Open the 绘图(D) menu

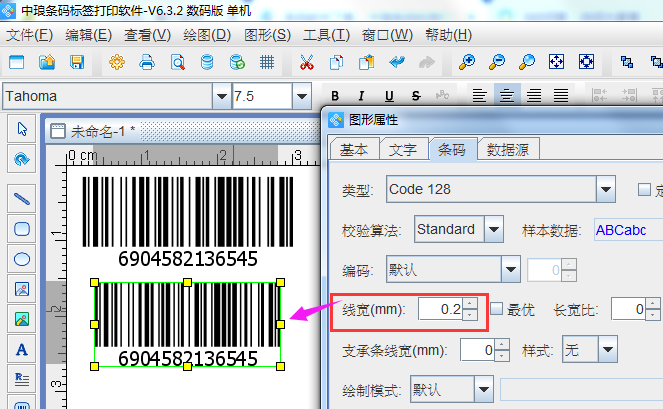click(206, 35)
